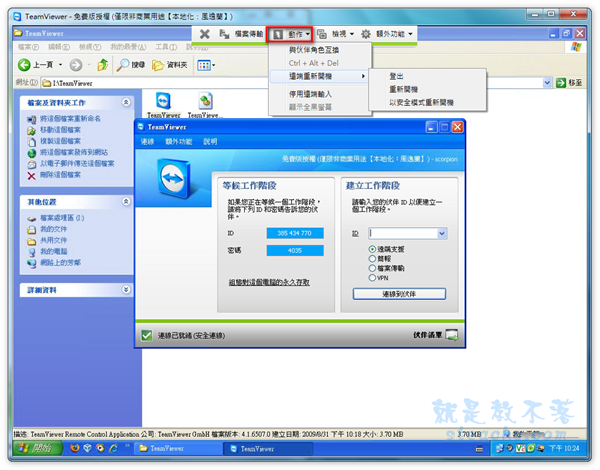600x470 pixels.
Task: Click the Windows XP 開始 Start button
Action: click(38, 448)
